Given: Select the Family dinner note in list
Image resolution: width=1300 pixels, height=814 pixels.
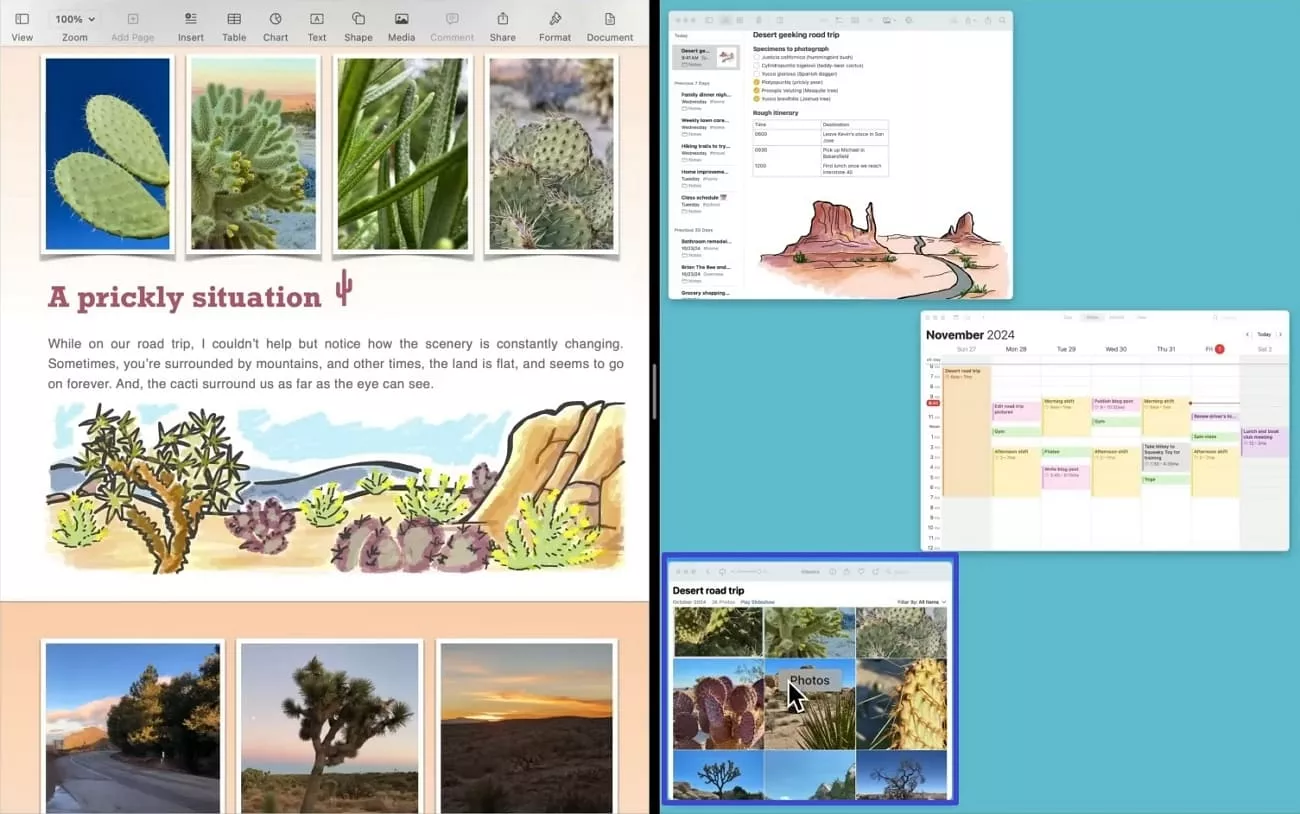Looking at the screenshot, I should point(705,99).
